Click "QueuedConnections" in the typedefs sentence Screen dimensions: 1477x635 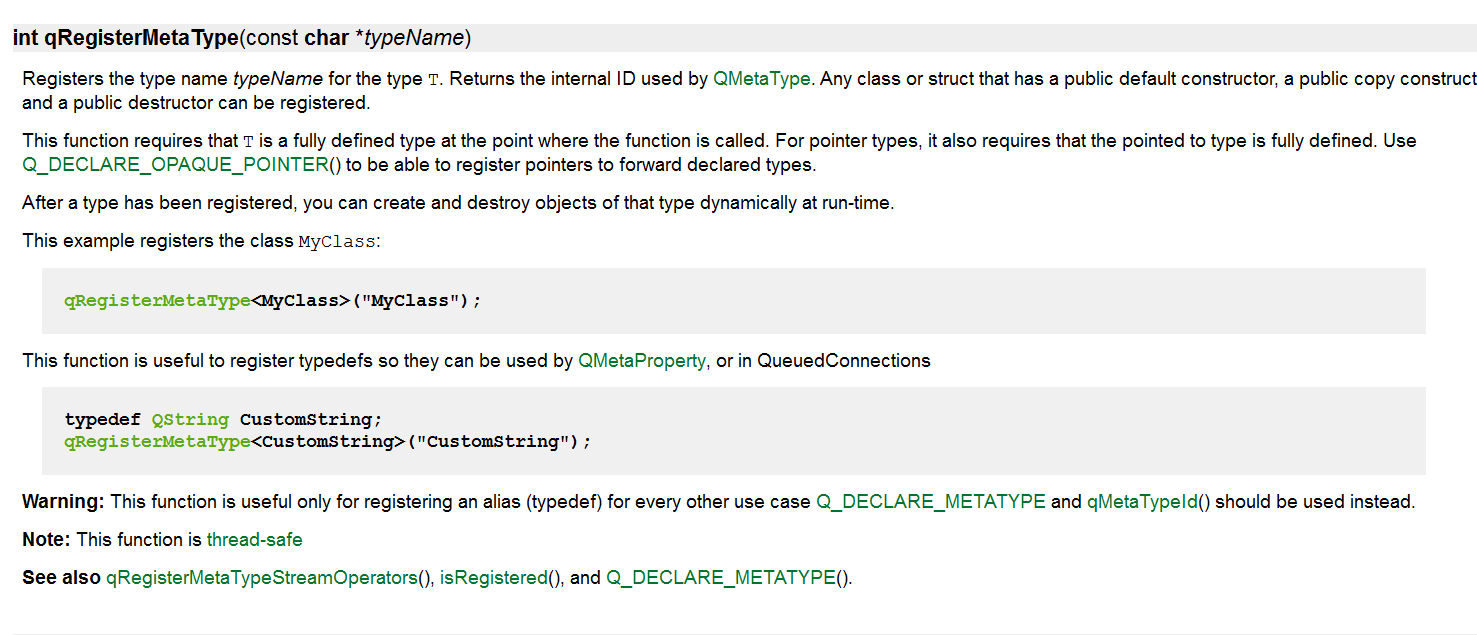pyautogui.click(x=844, y=361)
